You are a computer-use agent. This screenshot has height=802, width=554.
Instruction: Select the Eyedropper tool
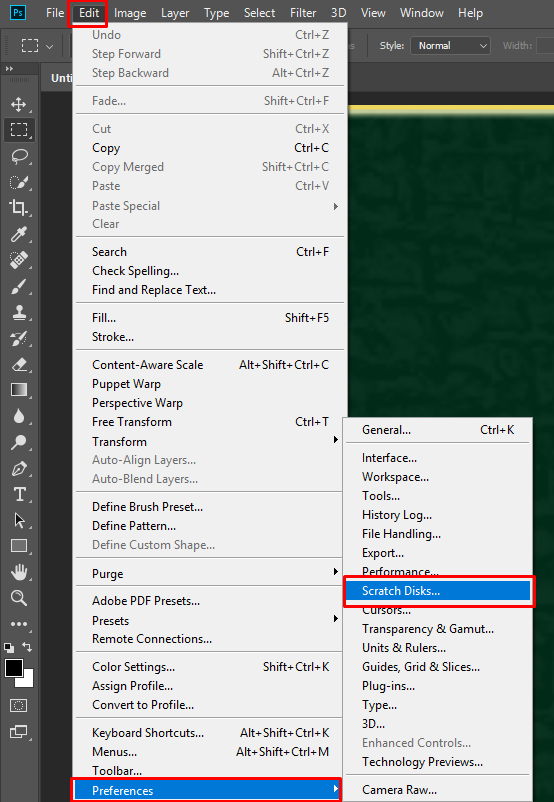point(19,234)
